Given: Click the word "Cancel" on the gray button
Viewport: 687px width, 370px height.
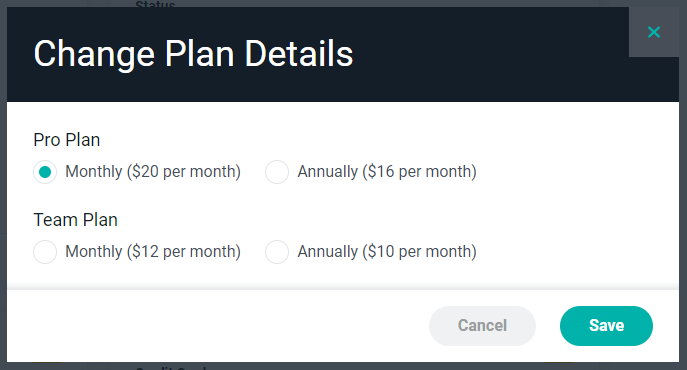Looking at the screenshot, I should click(482, 326).
